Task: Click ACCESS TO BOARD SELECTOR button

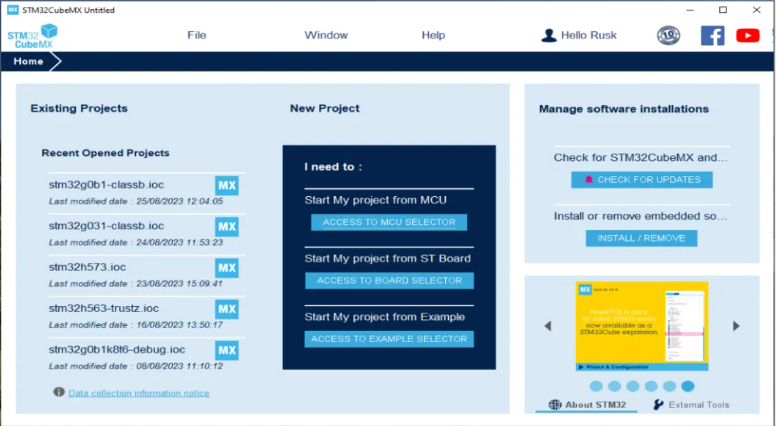Action: pyautogui.click(x=389, y=281)
